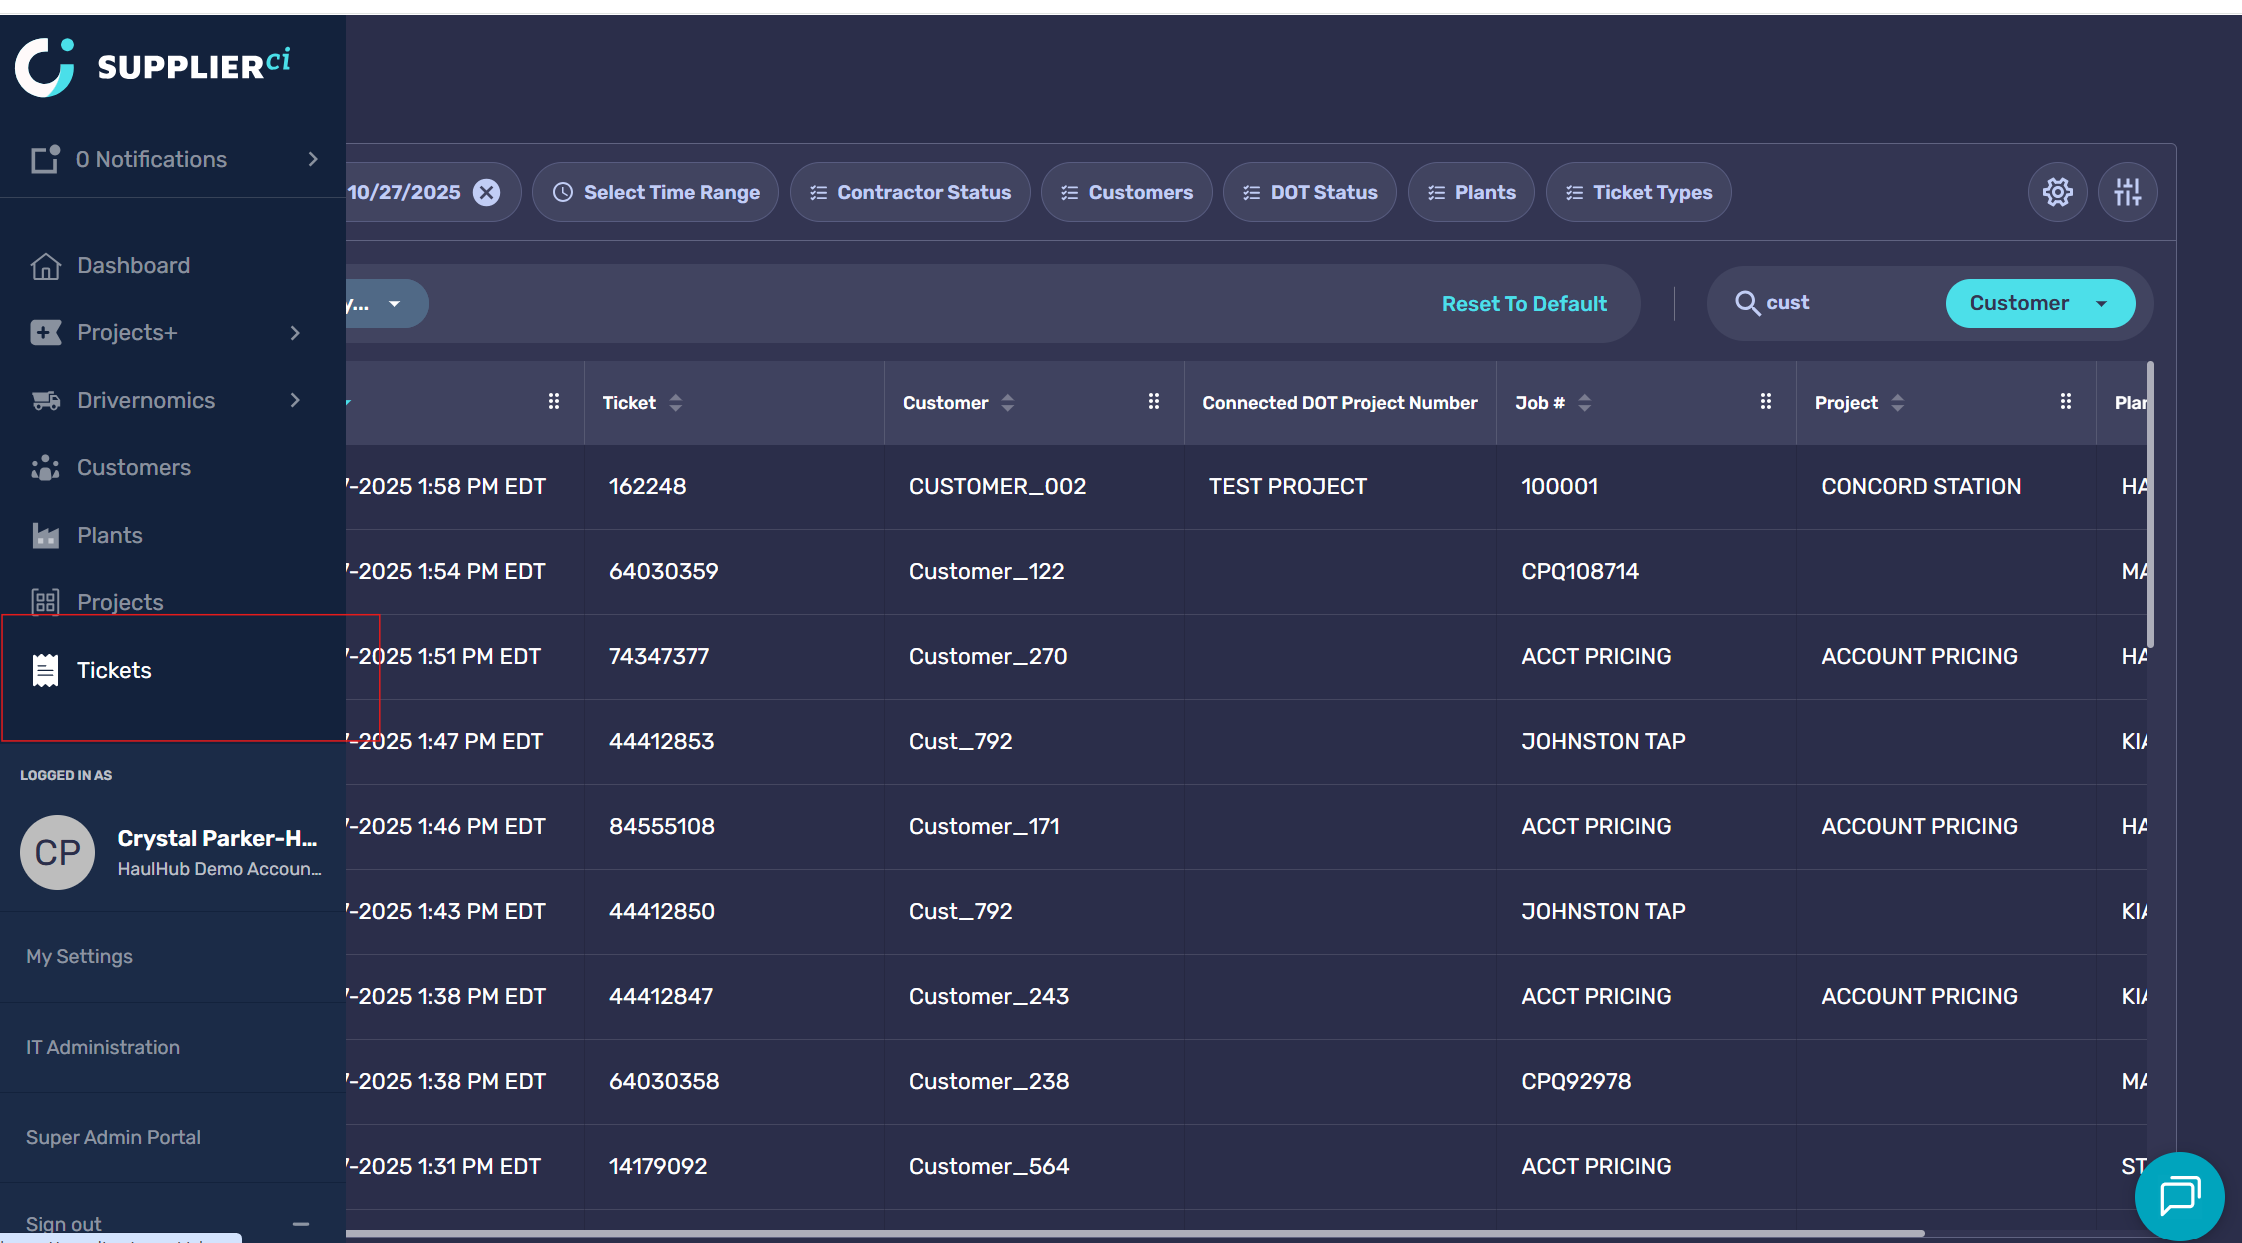The width and height of the screenshot is (2242, 1243).
Task: Click the search magnifier icon
Action: [1746, 303]
